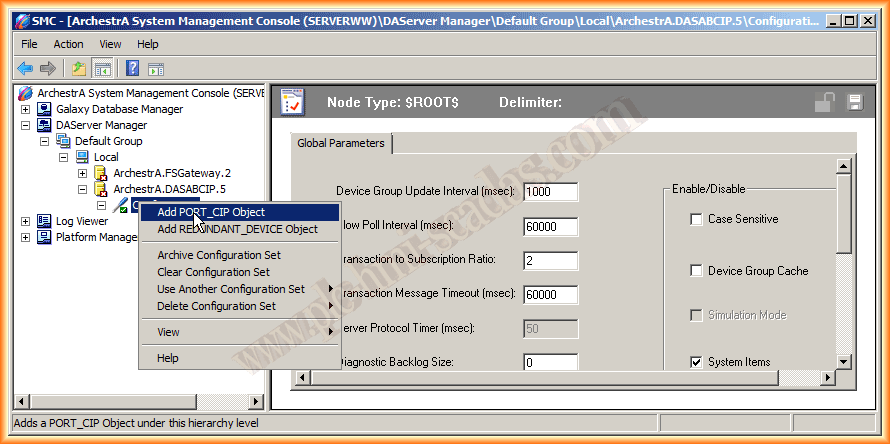Expand the ArchestrA.FSGateway.2 tree node
The image size is (890, 444).
(83, 173)
